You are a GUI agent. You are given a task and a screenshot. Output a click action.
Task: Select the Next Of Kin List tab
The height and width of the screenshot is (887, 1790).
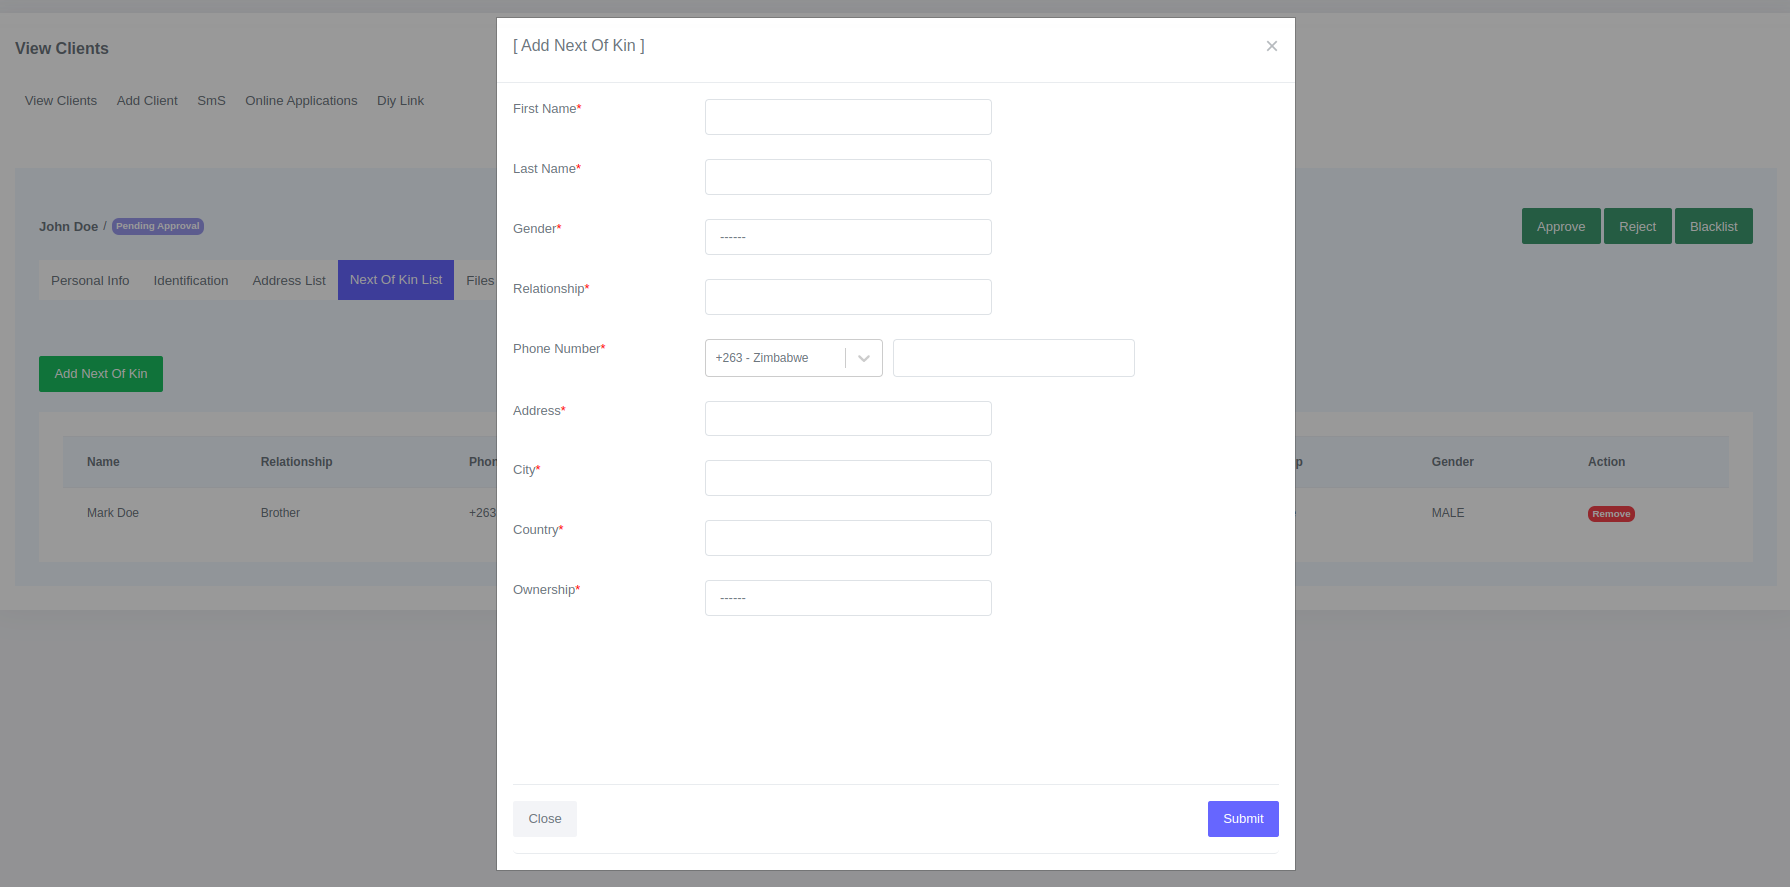[395, 280]
